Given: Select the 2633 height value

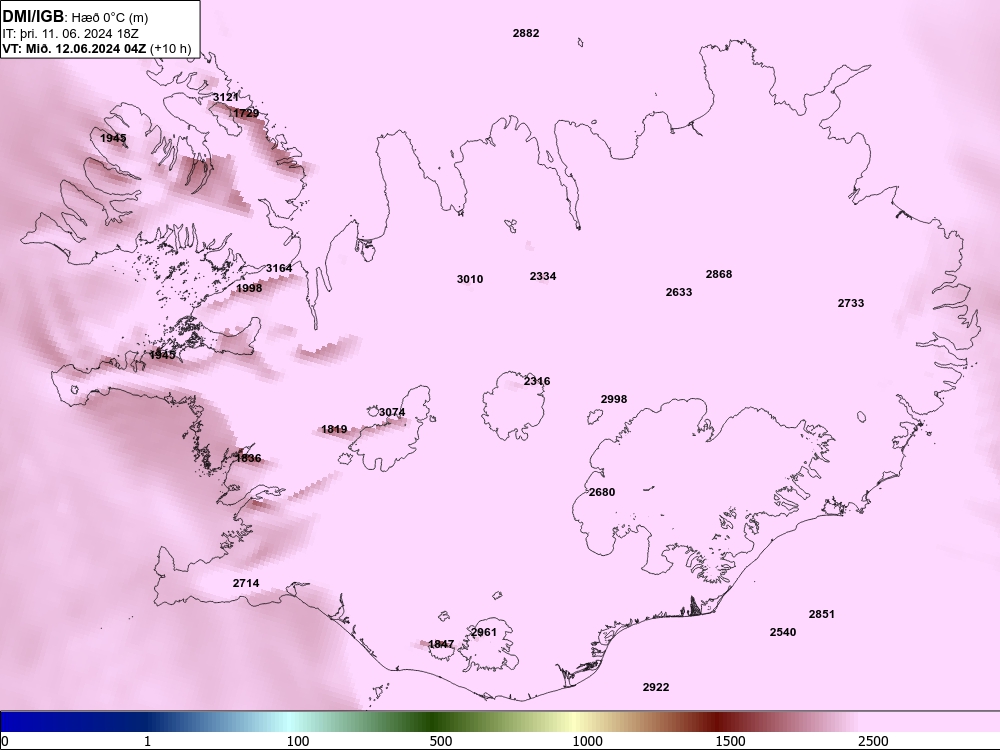Looking at the screenshot, I should tap(679, 292).
